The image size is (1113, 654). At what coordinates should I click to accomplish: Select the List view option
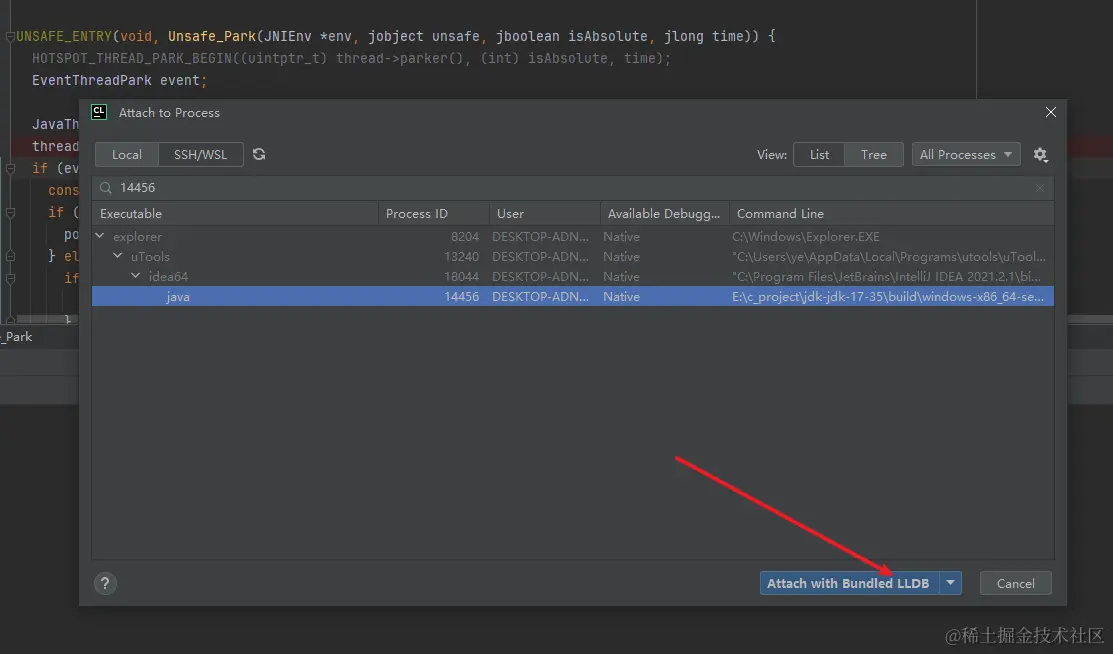tap(819, 154)
